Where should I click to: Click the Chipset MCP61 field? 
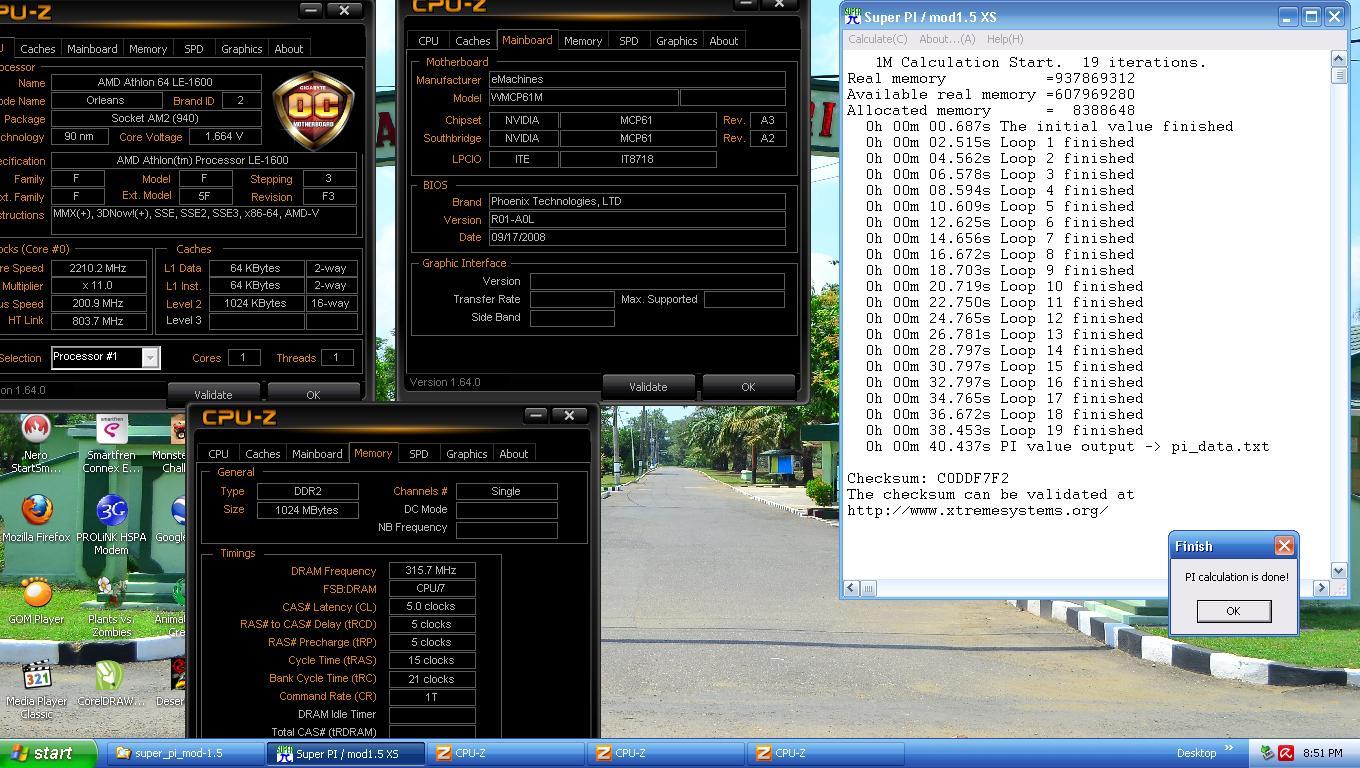coord(637,120)
